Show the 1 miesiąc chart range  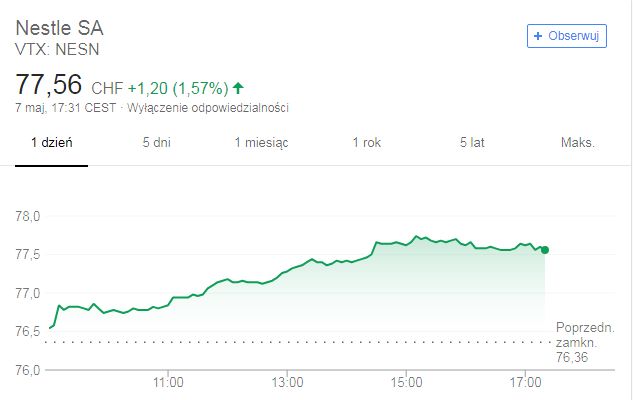261,143
